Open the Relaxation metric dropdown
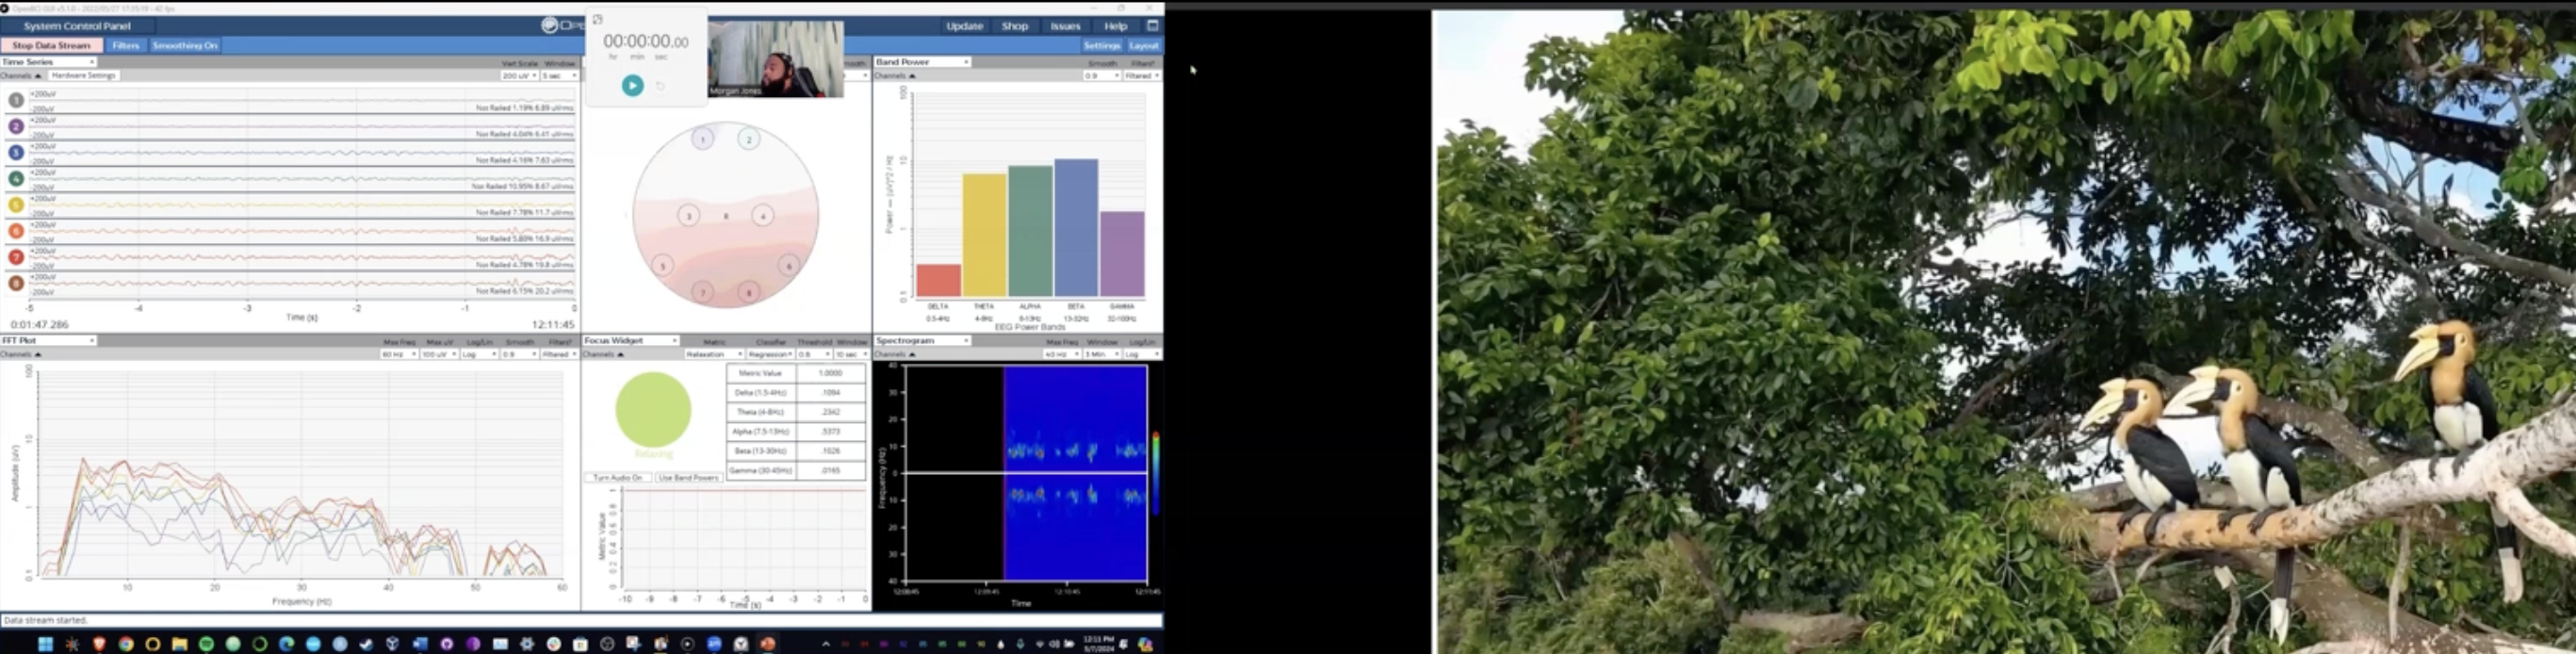The height and width of the screenshot is (654, 2576). coord(714,354)
